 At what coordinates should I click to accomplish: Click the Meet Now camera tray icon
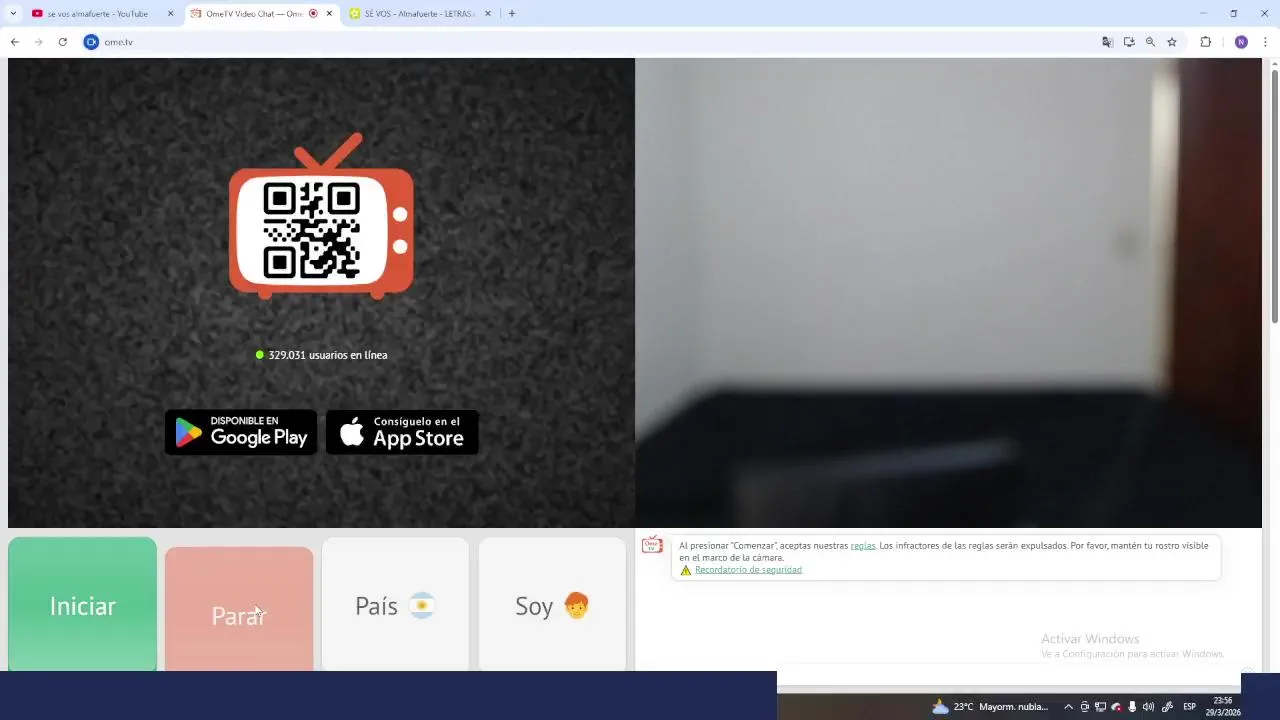1084,707
